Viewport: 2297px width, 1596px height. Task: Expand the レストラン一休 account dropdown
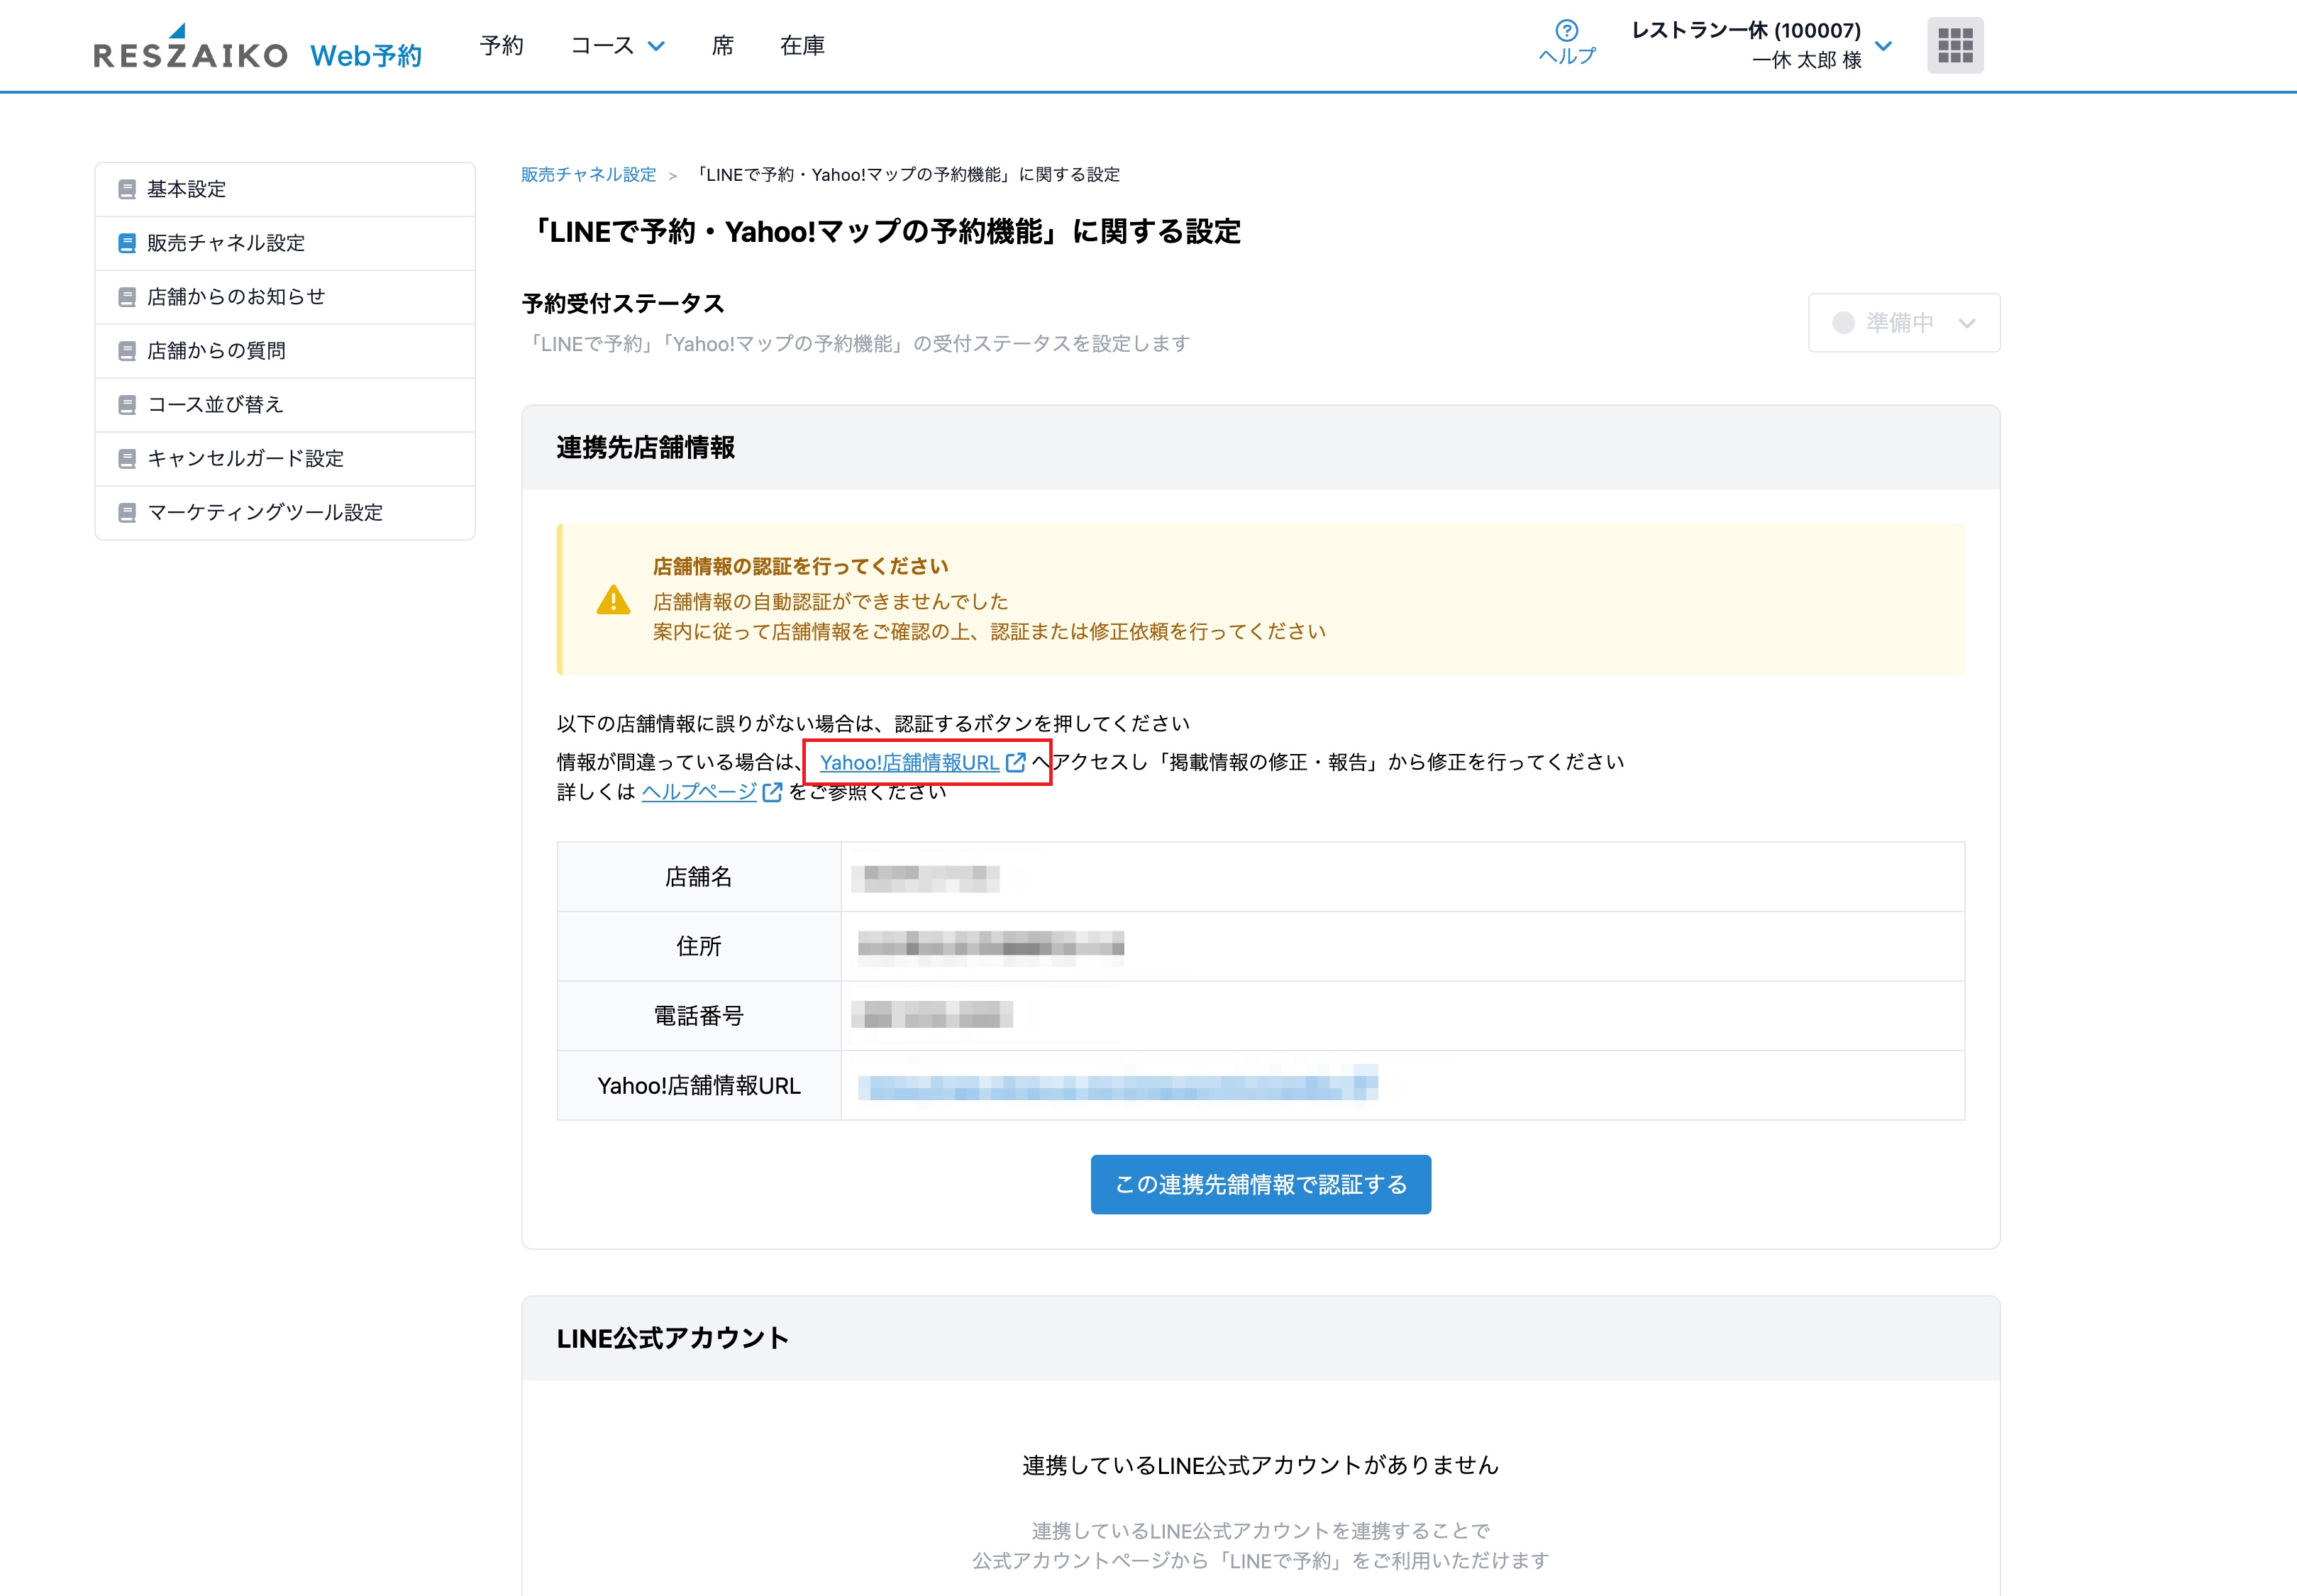tap(1883, 46)
